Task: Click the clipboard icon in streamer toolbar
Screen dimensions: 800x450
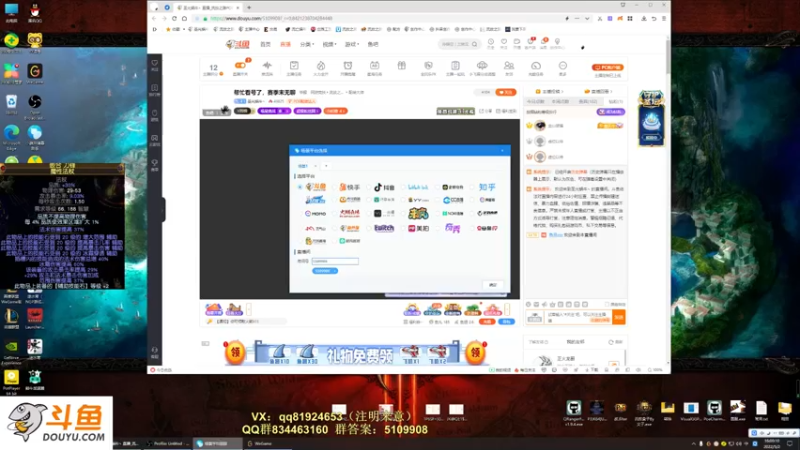Action: click(455, 65)
